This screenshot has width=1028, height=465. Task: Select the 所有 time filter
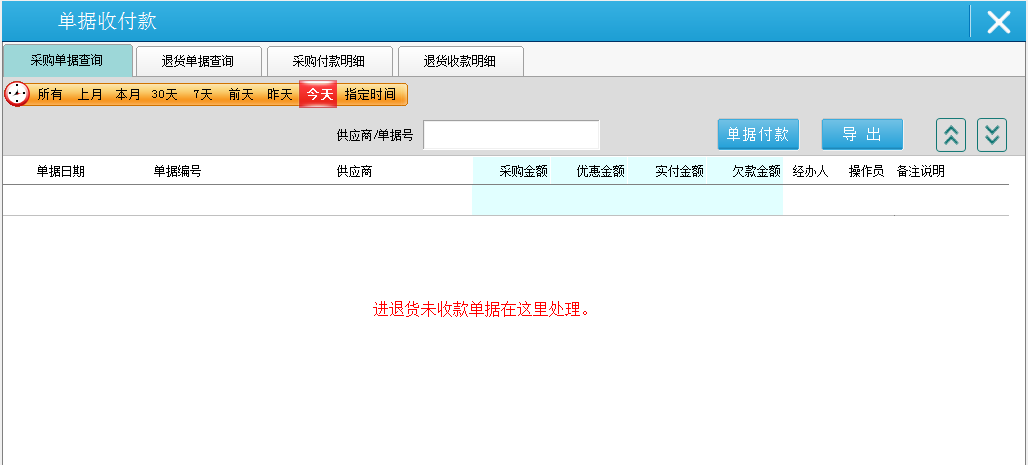point(50,94)
